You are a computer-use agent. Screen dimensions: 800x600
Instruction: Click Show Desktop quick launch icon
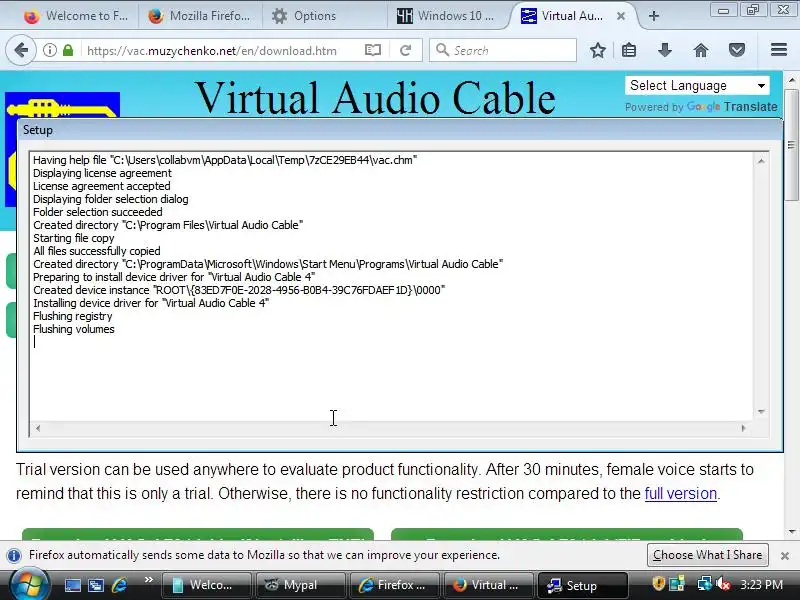pos(72,585)
